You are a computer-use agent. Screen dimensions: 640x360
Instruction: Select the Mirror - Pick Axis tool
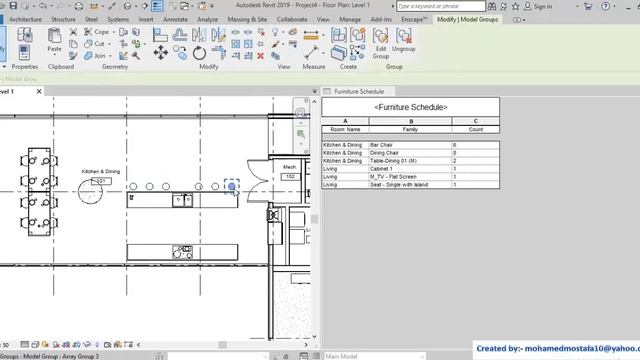(x=199, y=35)
